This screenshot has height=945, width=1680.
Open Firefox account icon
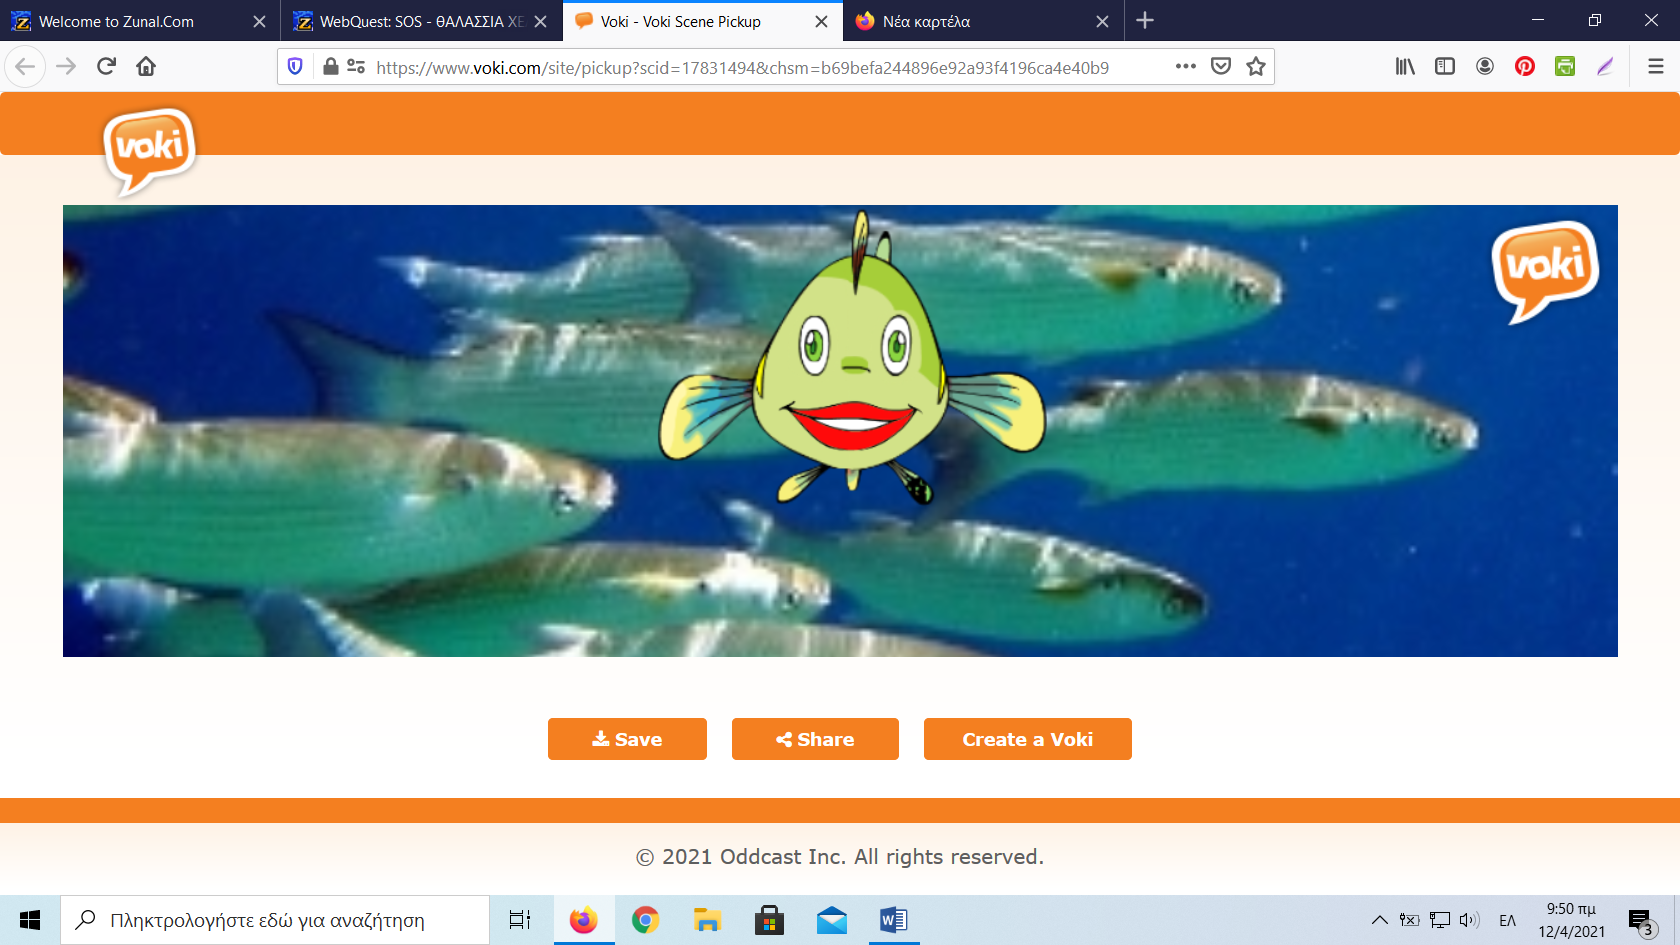tap(1485, 67)
